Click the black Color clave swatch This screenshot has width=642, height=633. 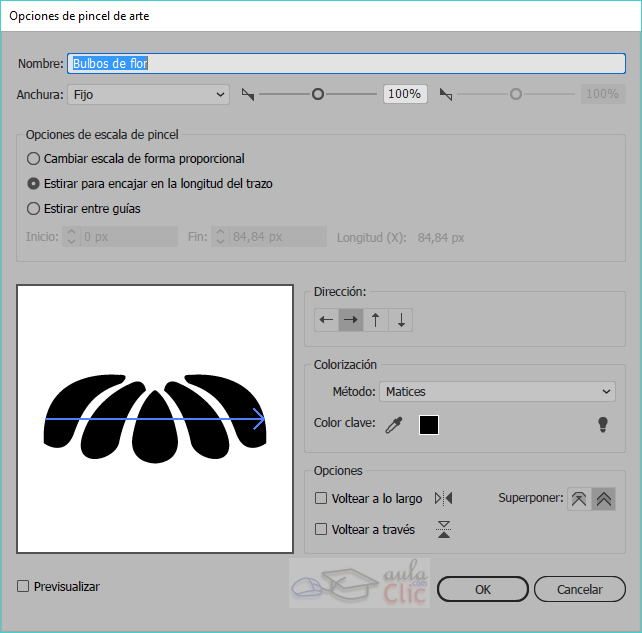[429, 425]
